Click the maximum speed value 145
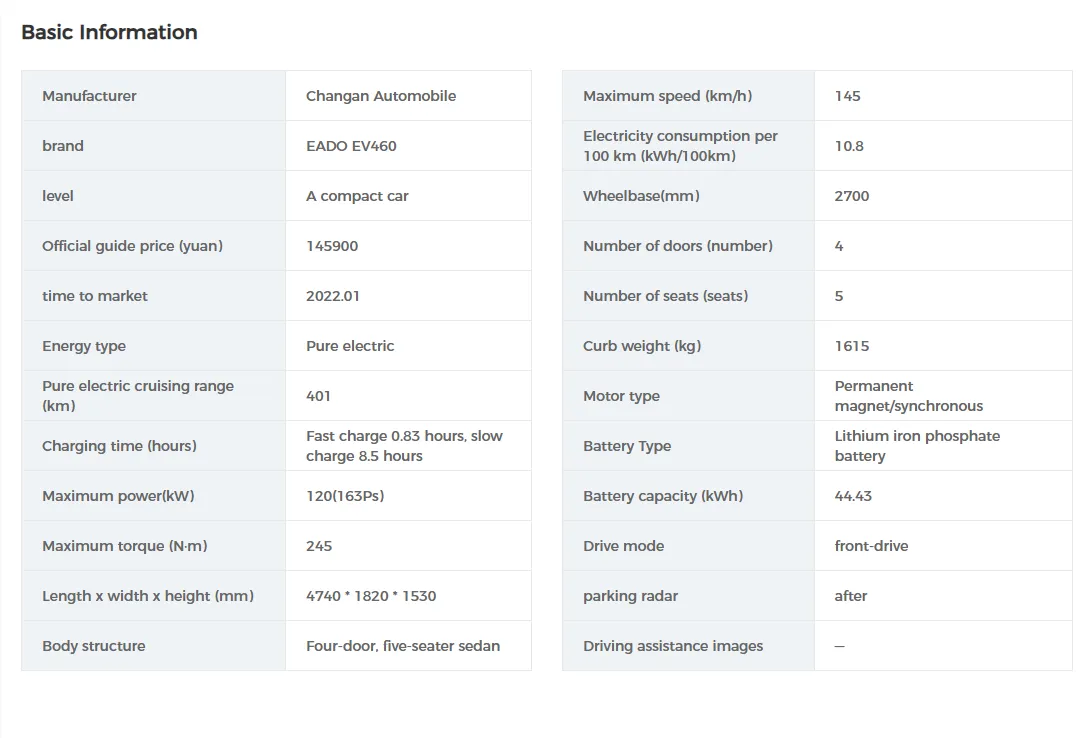Viewport: 1091px width, 738px height. [847, 96]
